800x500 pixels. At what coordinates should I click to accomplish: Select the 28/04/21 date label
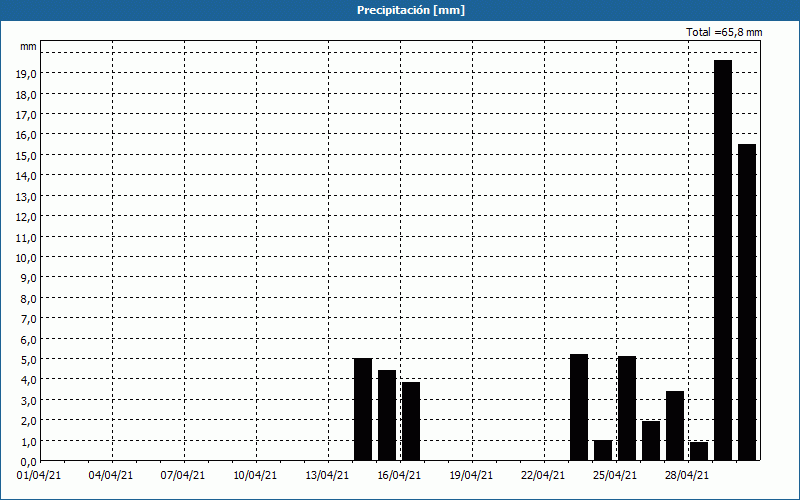pos(687,476)
